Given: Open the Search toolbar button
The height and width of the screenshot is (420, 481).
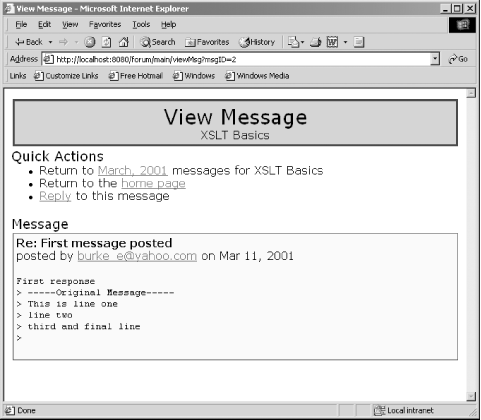Looking at the screenshot, I should coord(157,42).
